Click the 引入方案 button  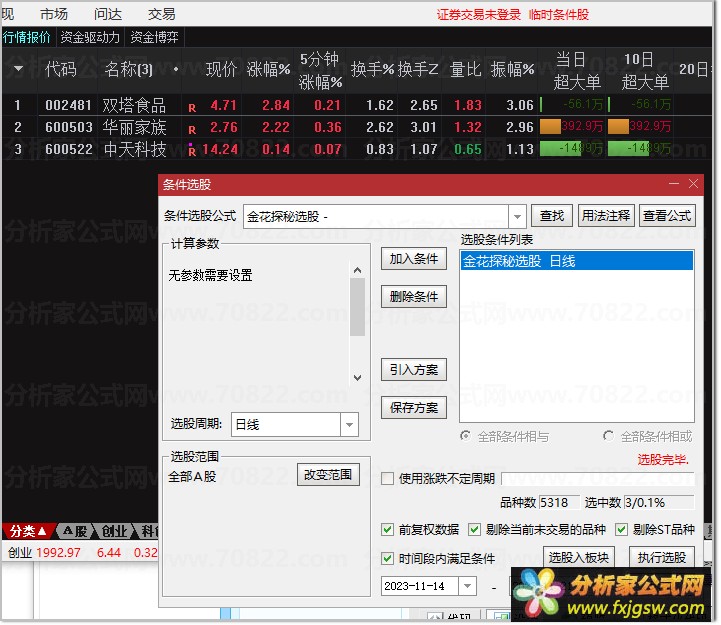coord(414,369)
